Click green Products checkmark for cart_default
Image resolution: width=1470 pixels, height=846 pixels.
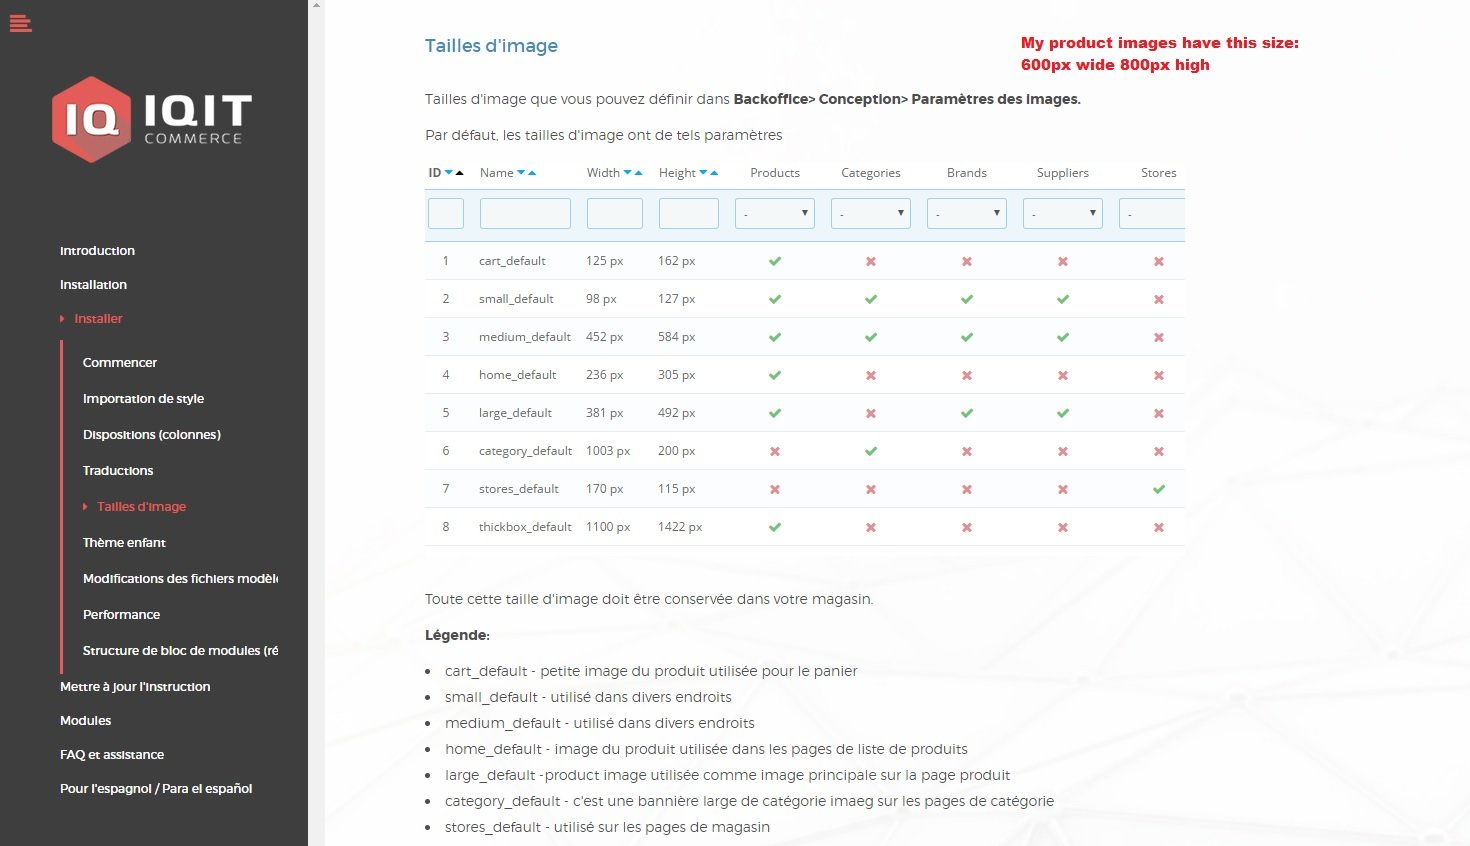click(x=775, y=261)
